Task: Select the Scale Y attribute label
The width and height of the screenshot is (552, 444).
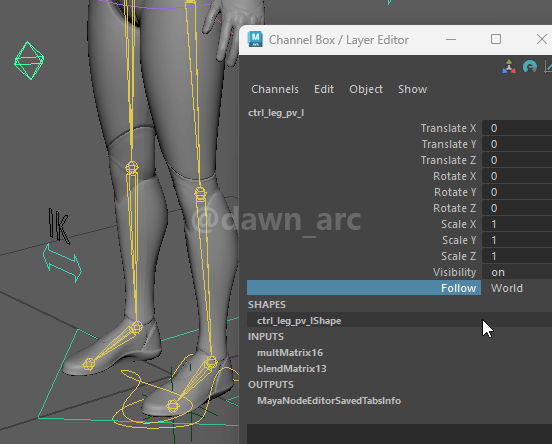Action: tap(459, 240)
